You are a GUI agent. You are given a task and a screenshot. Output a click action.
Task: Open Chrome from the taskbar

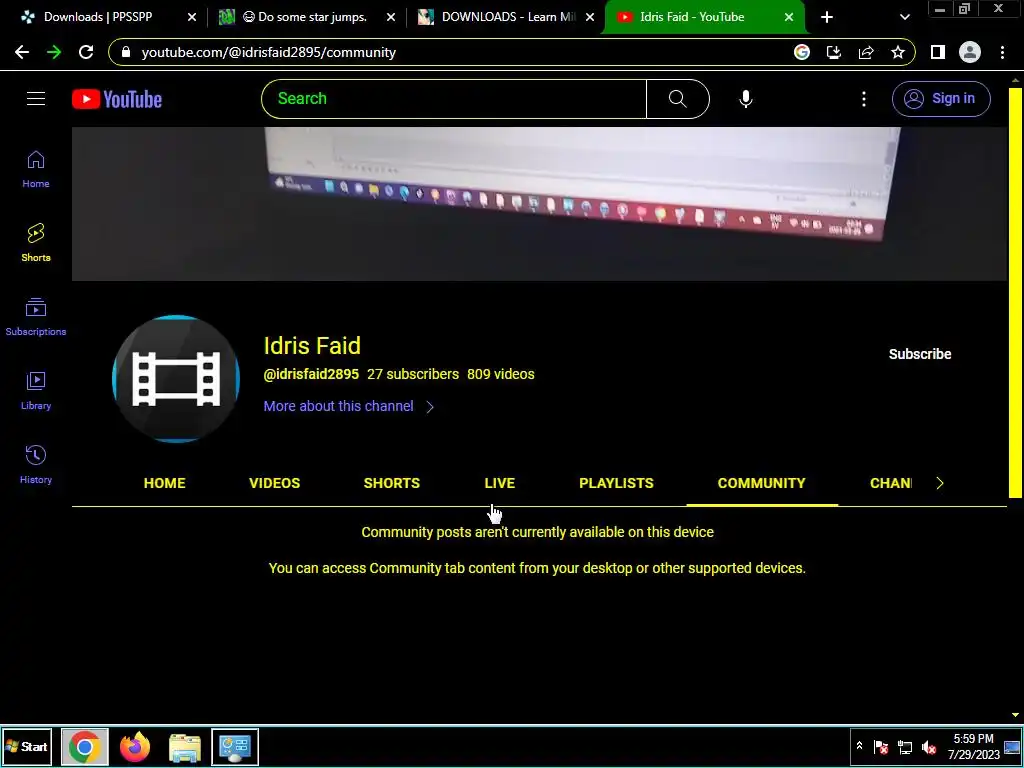pyautogui.click(x=85, y=747)
